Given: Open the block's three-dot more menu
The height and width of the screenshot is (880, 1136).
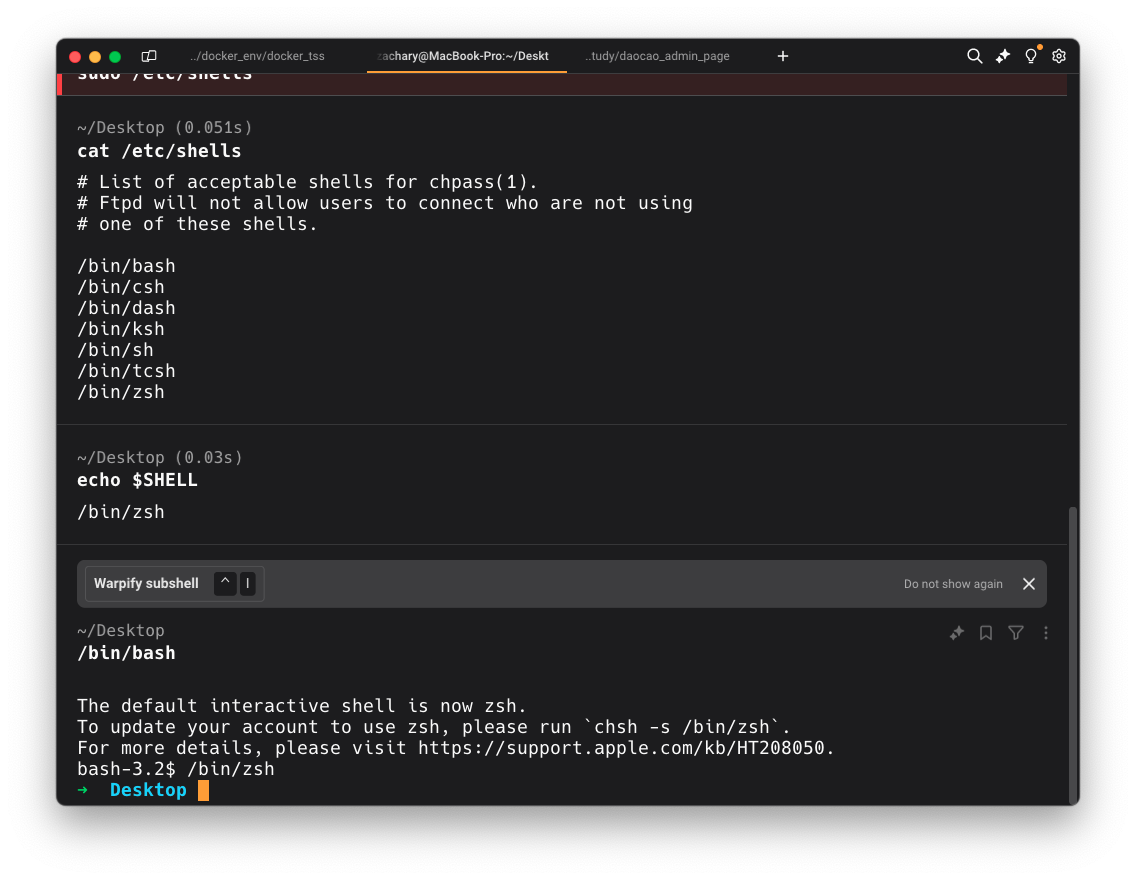Looking at the screenshot, I should [1046, 633].
